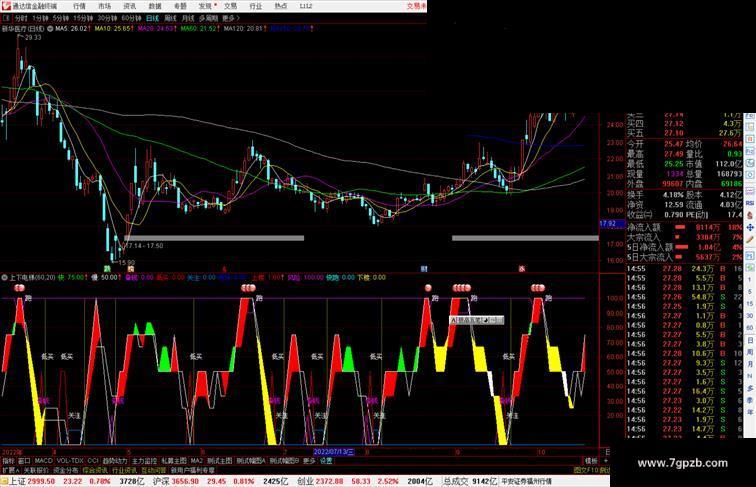Click sidebar N period shortcut
The height and width of the screenshot is (487, 756).
point(750,376)
